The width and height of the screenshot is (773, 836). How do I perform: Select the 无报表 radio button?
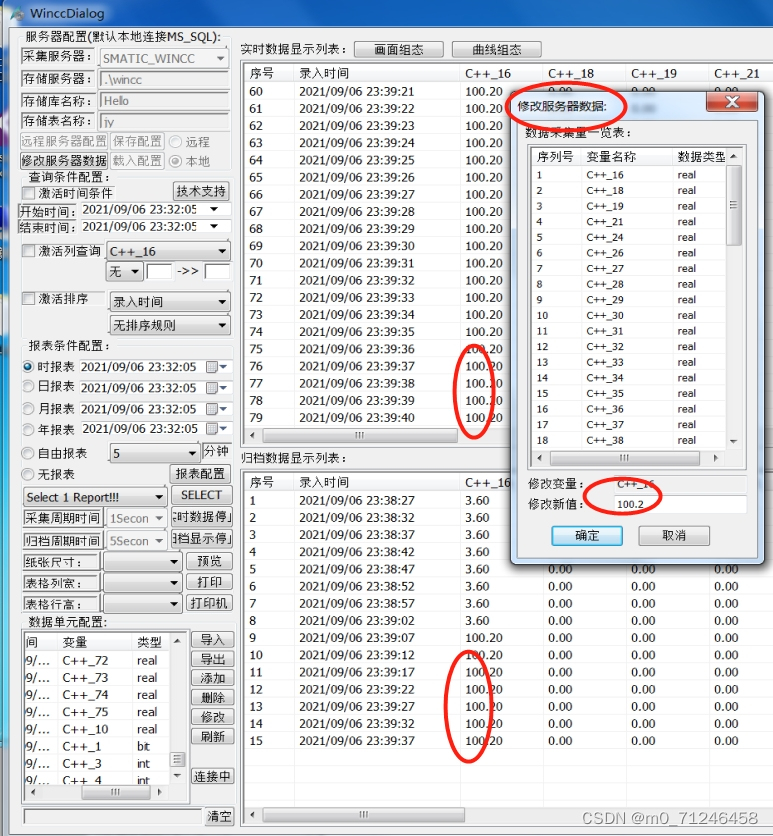pyautogui.click(x=27, y=474)
